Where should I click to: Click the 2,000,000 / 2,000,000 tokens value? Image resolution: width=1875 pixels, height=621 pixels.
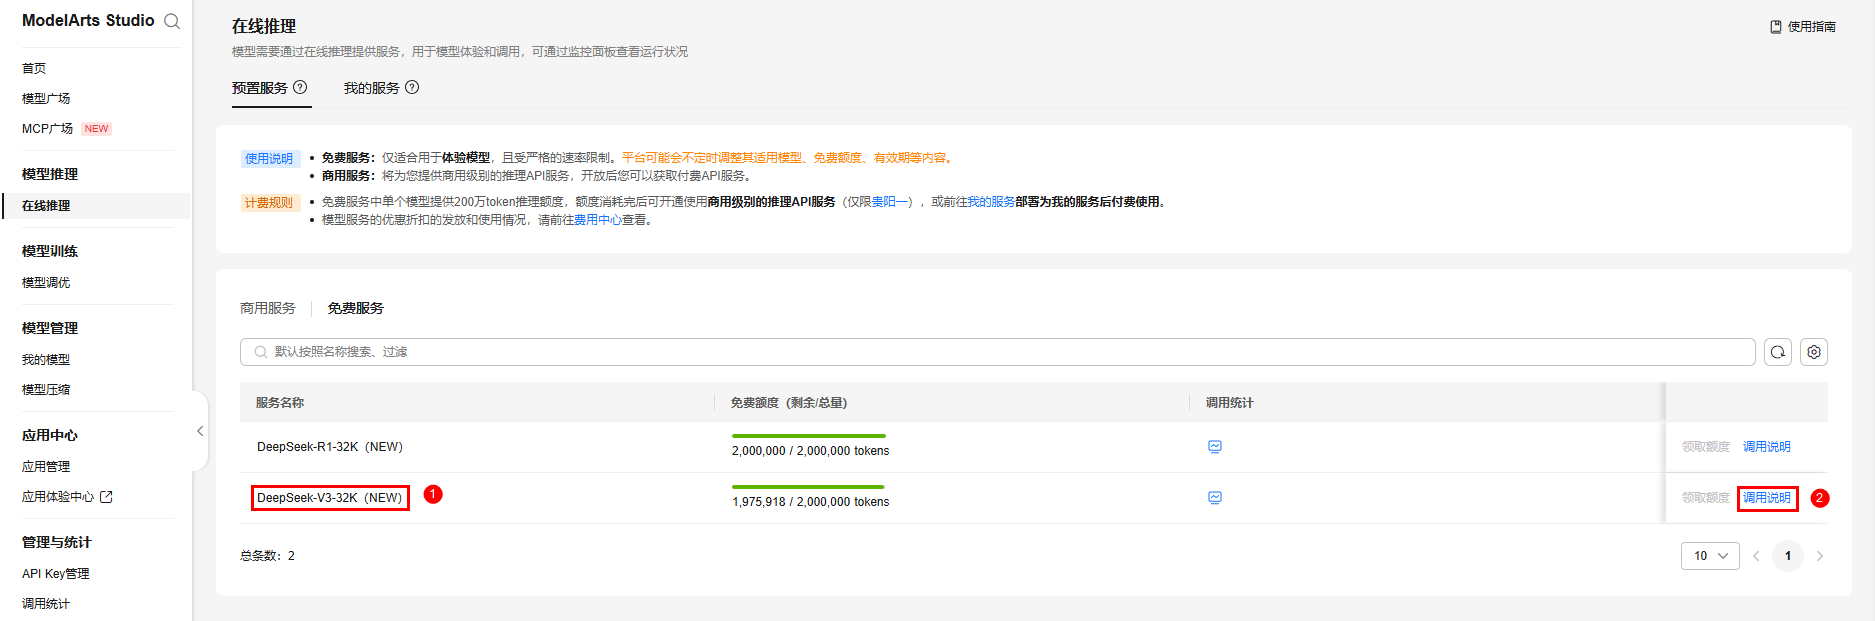811,451
